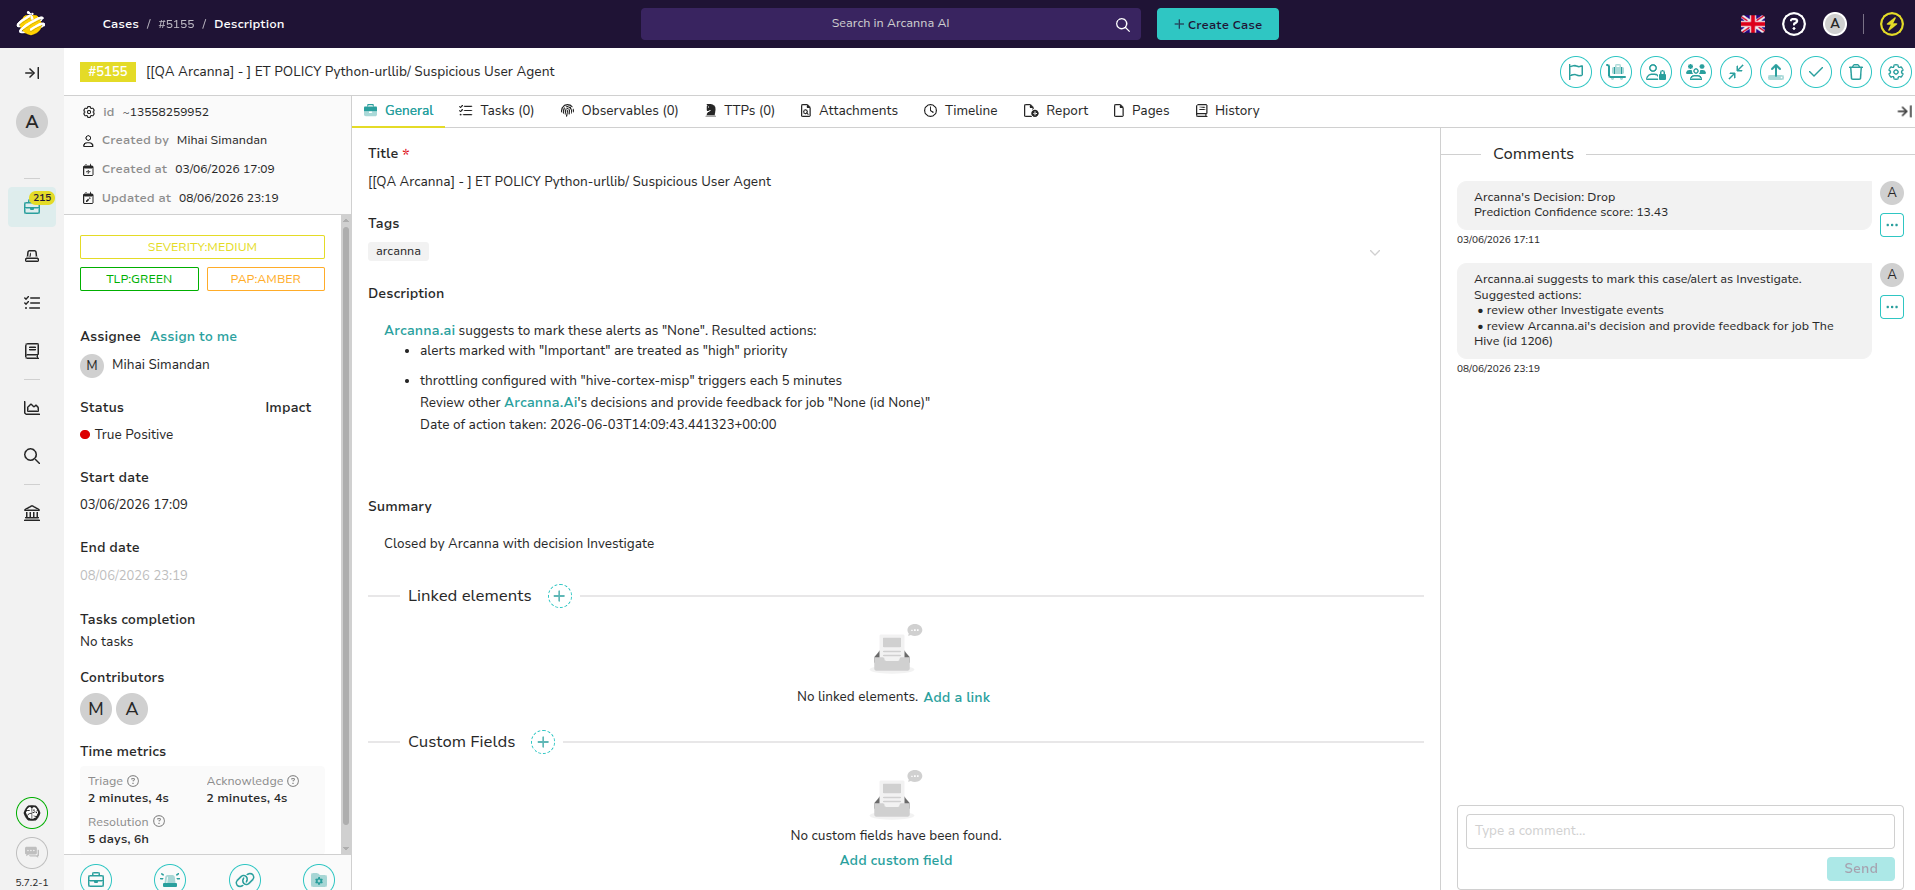Click the chat bubbles icon in sidebar
The width and height of the screenshot is (1915, 890).
(x=32, y=852)
